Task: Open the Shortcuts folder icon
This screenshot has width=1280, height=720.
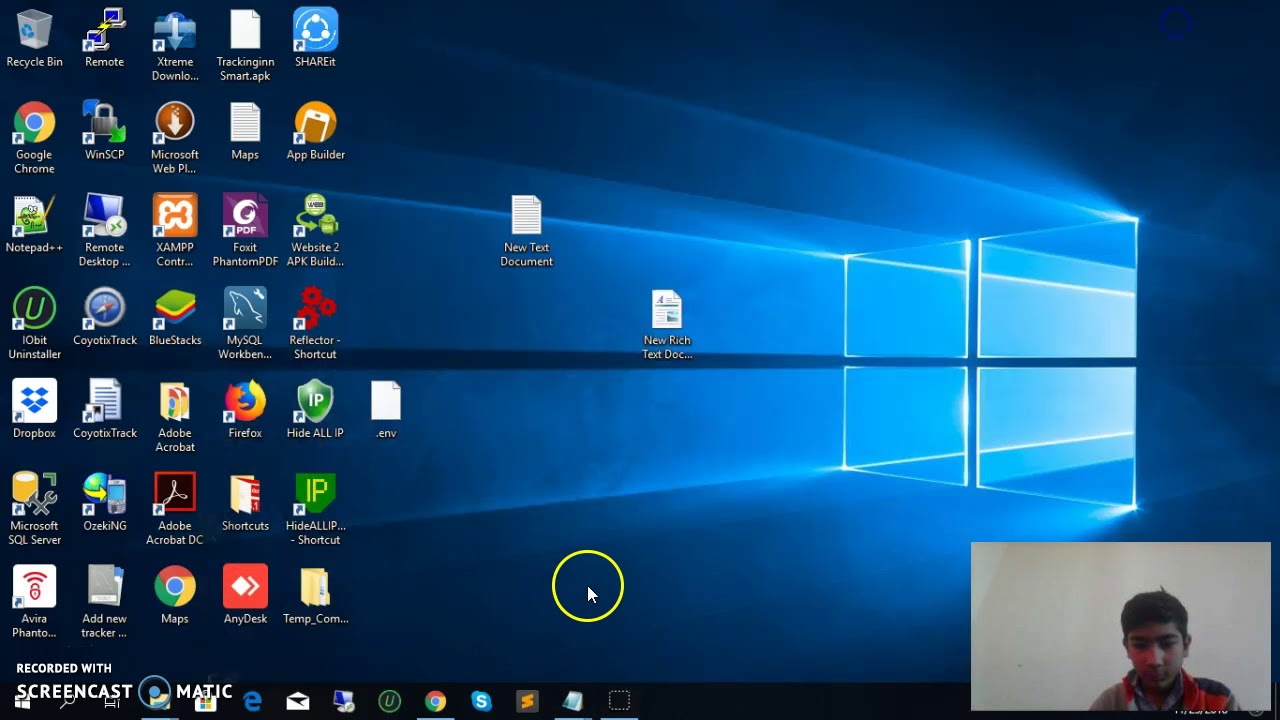Action: pyautogui.click(x=245, y=503)
